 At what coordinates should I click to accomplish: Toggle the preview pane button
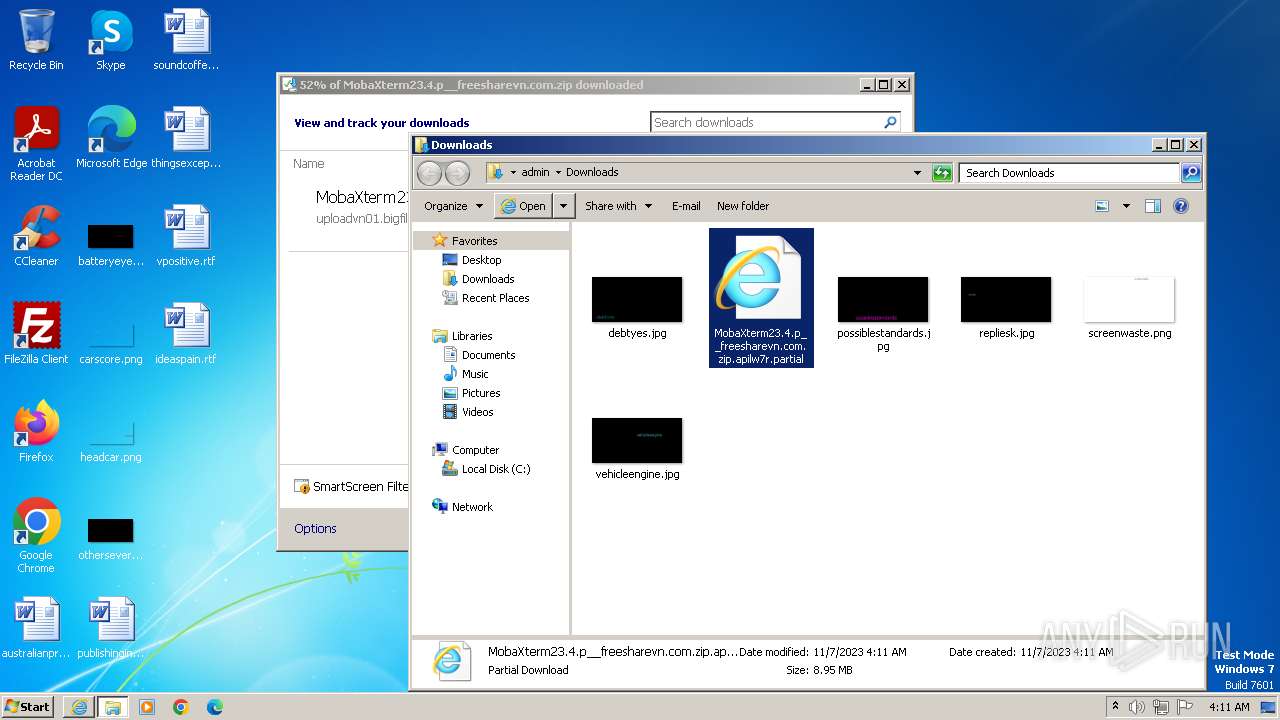click(1152, 206)
